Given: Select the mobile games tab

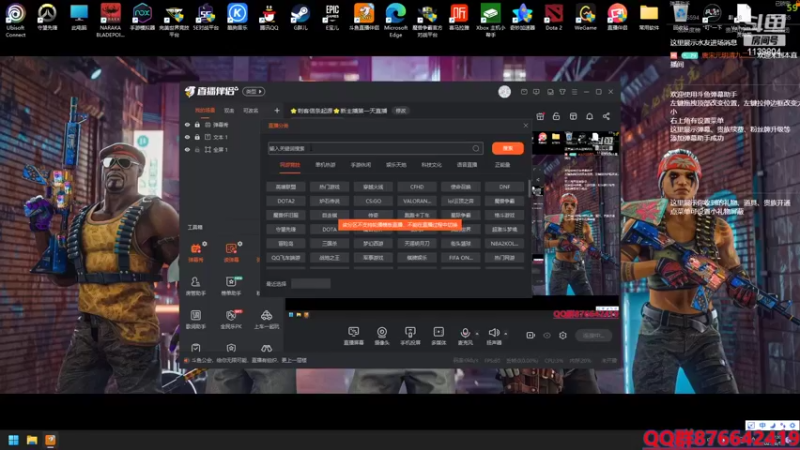Looking at the screenshot, I should (361, 165).
